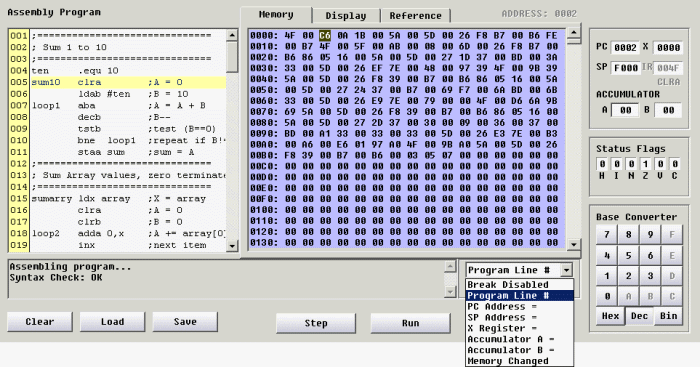This screenshot has width=700, height=367.
Task: Open the Reference tab
Action: (x=415, y=16)
